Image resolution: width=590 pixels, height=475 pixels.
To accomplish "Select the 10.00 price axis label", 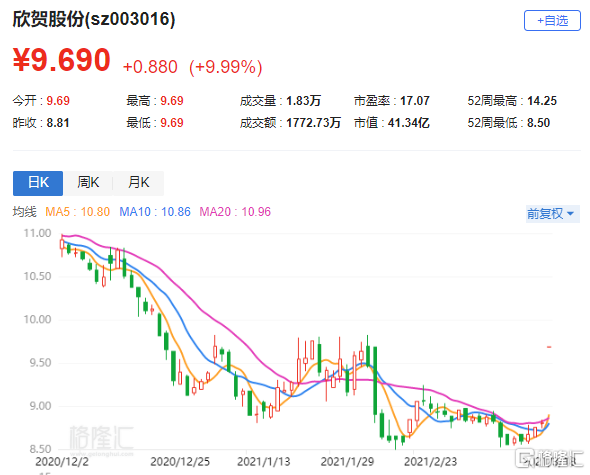I will click(37, 320).
